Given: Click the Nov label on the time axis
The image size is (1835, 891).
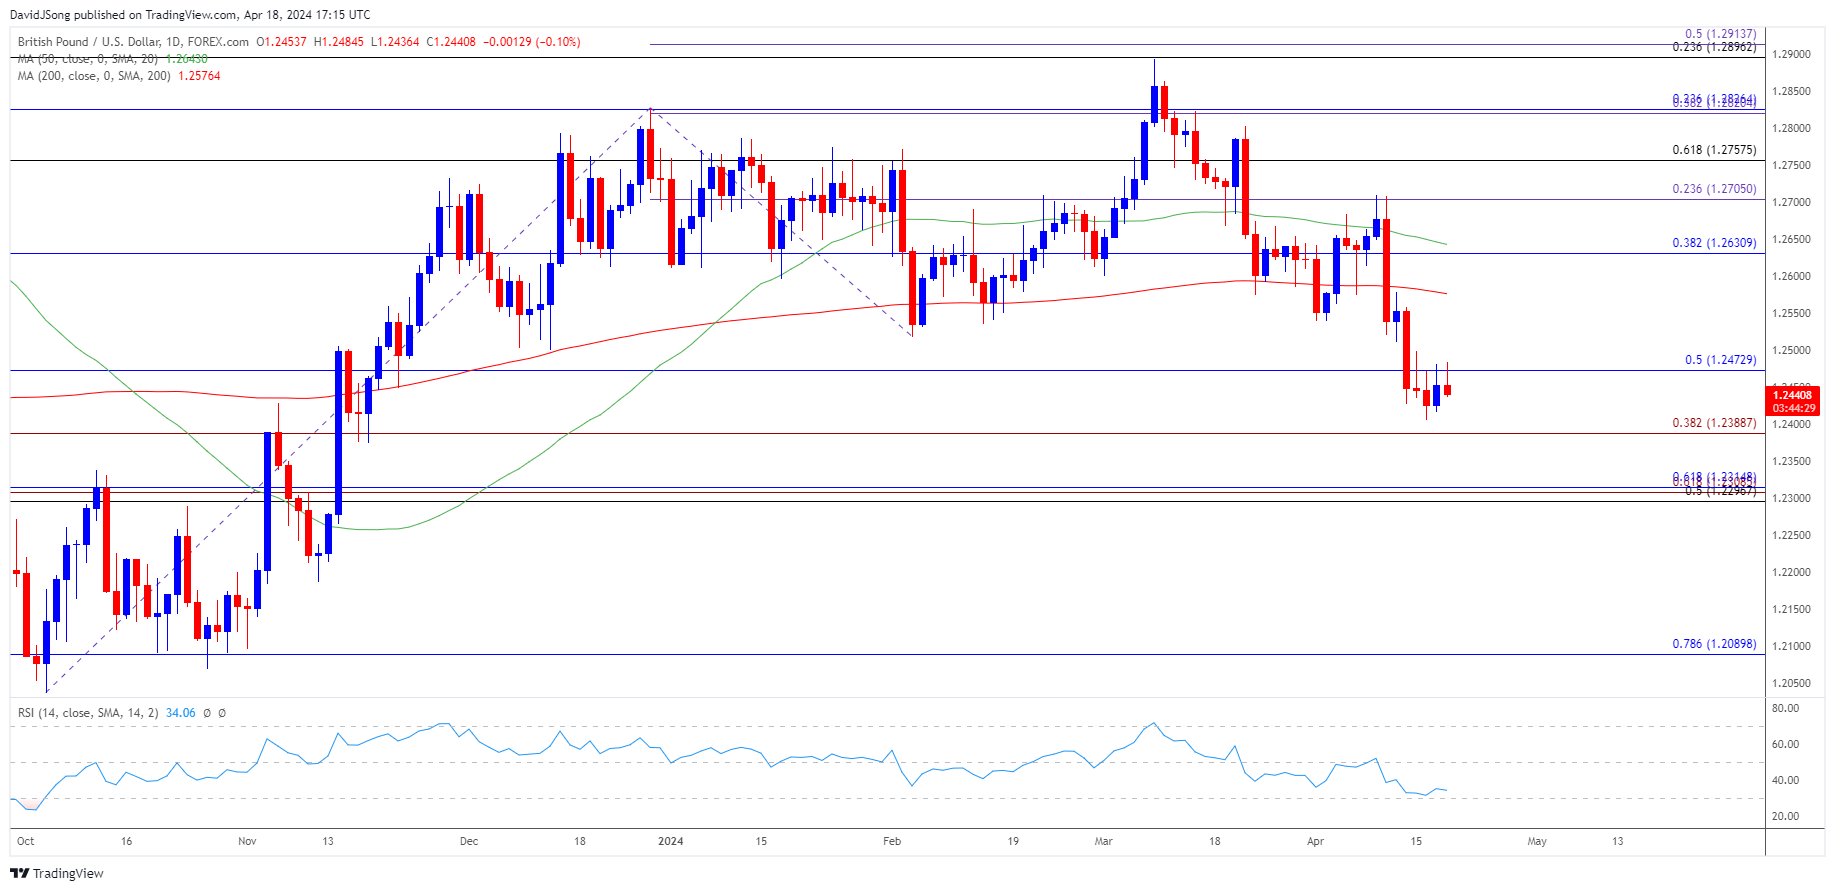Looking at the screenshot, I should click(247, 841).
